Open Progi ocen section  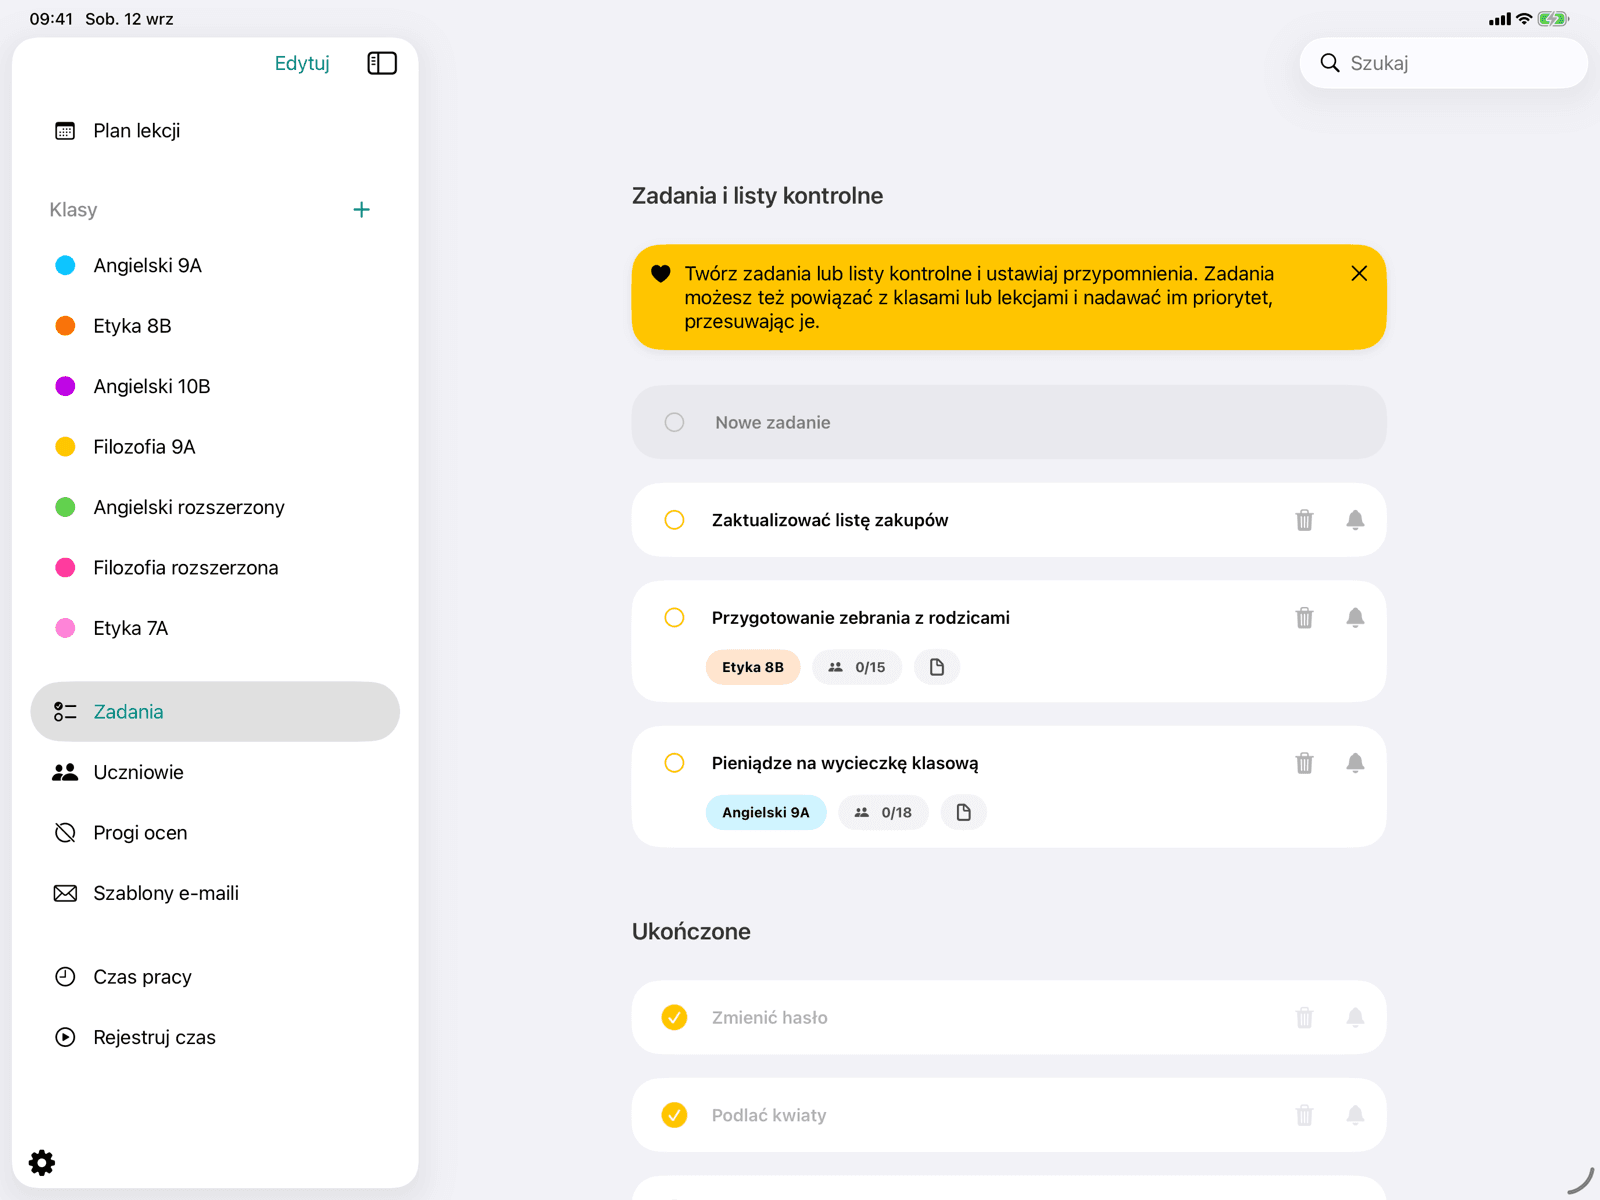pos(215,833)
